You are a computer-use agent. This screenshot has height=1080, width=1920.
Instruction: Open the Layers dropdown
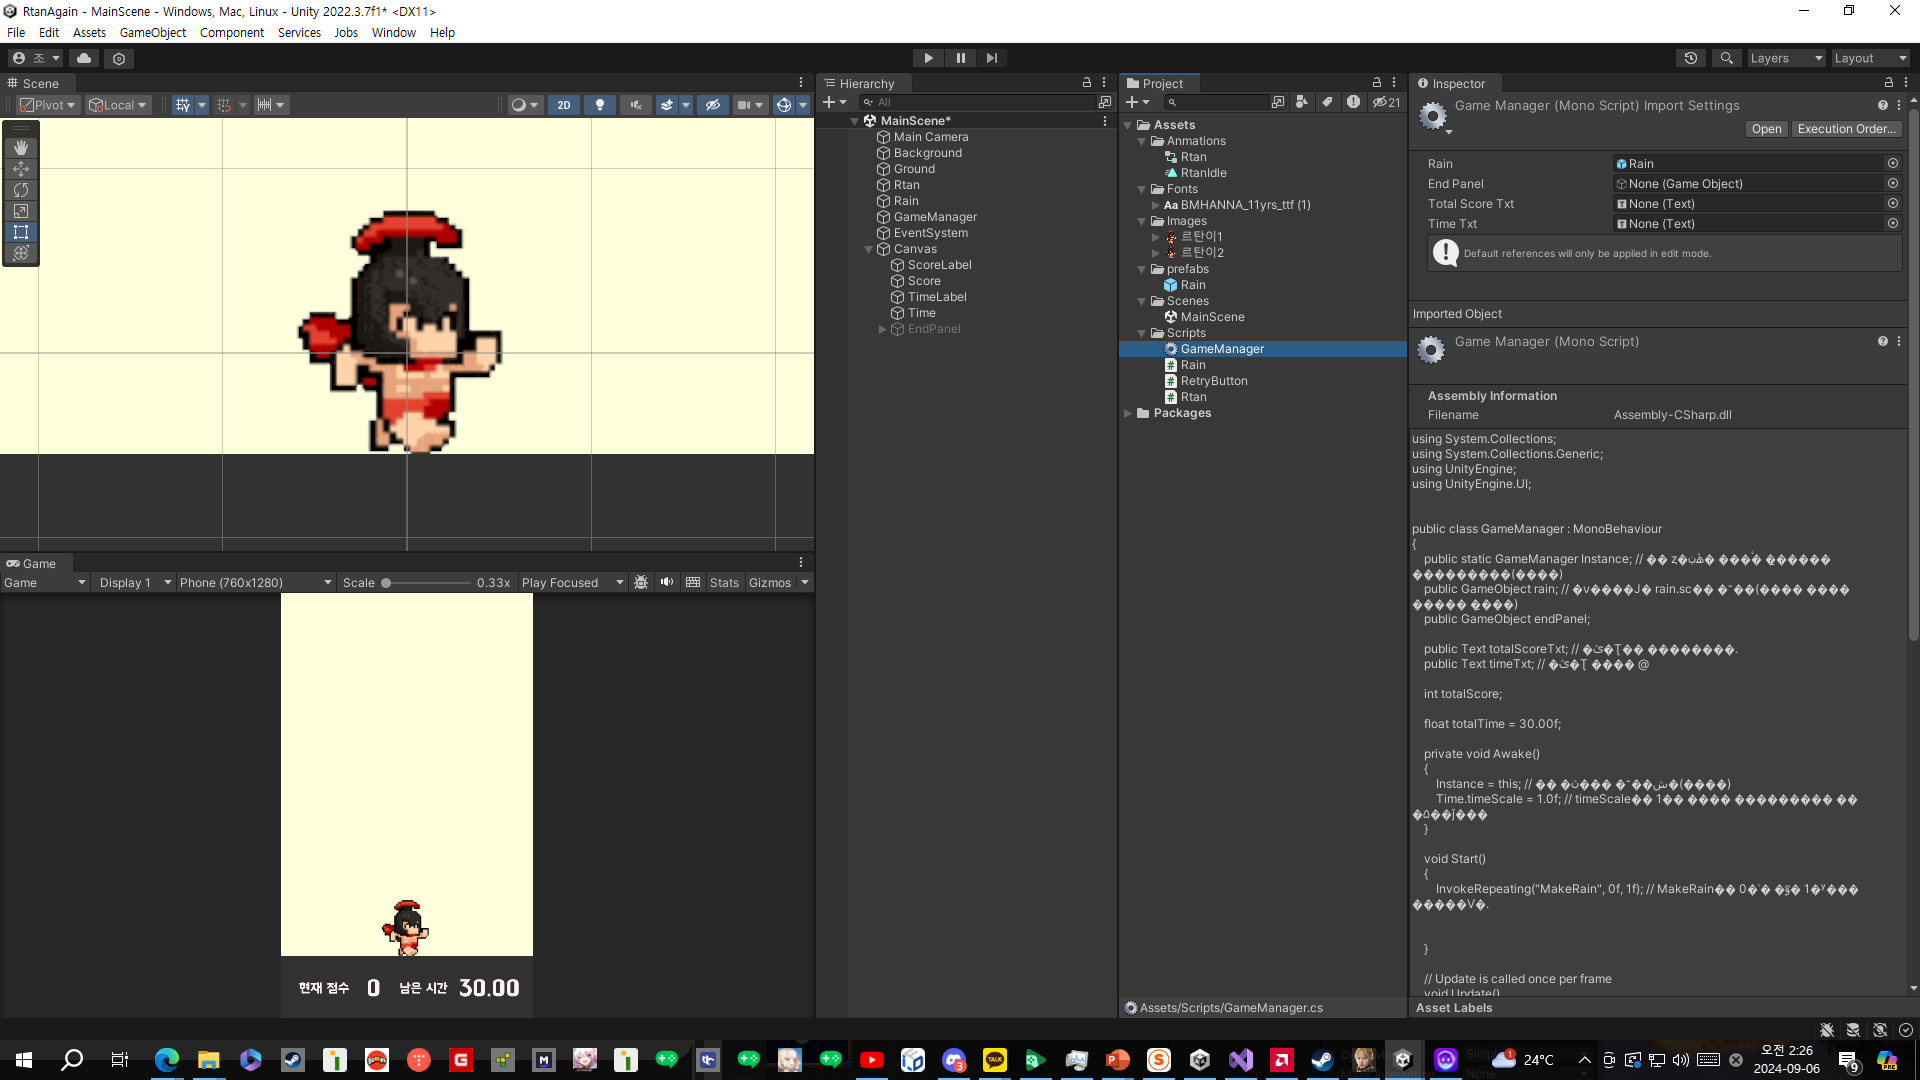point(1785,58)
